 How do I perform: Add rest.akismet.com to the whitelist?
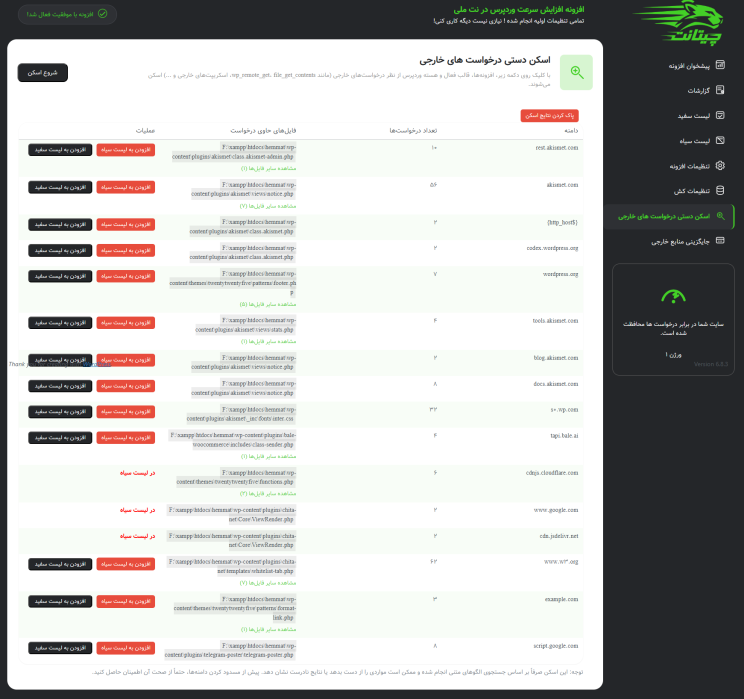pos(60,149)
